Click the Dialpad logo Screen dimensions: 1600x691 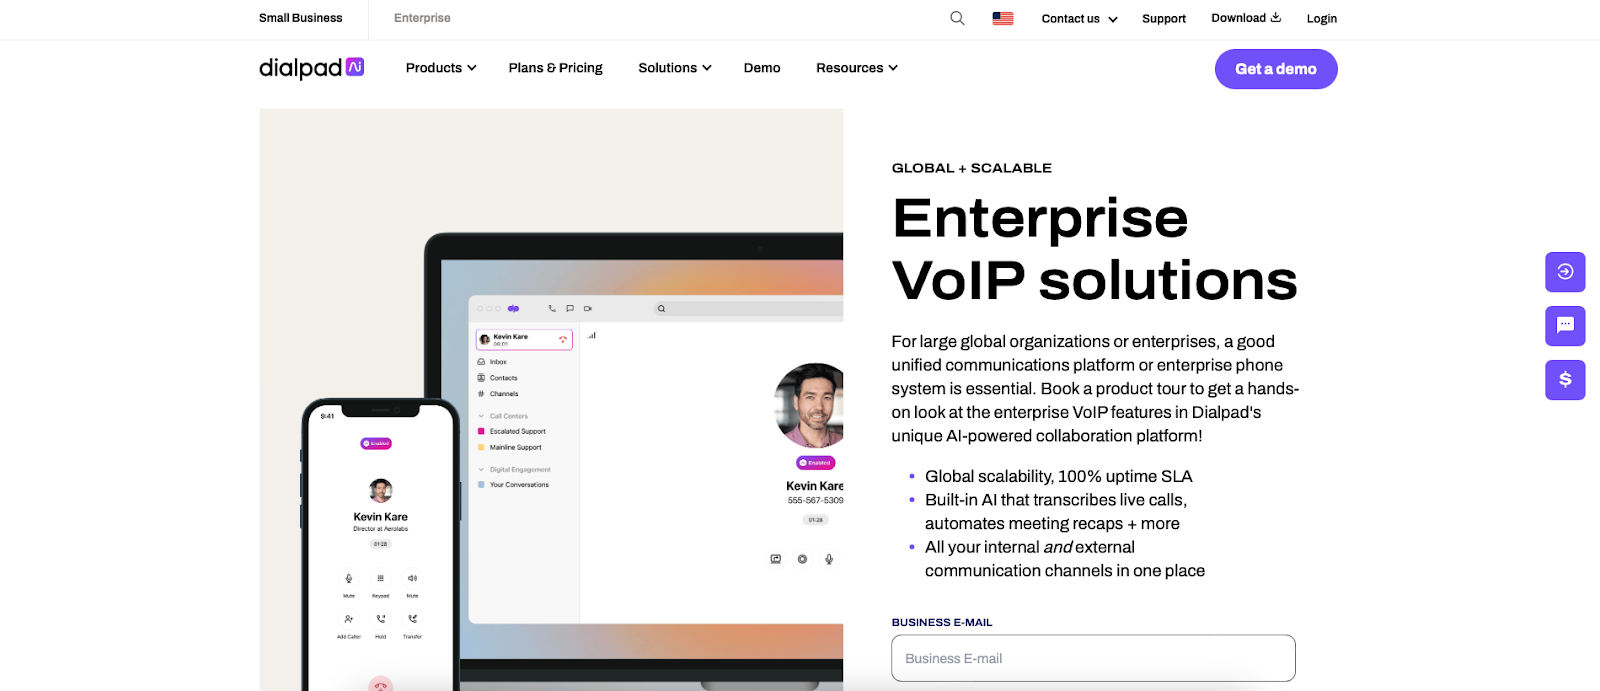(x=301, y=68)
